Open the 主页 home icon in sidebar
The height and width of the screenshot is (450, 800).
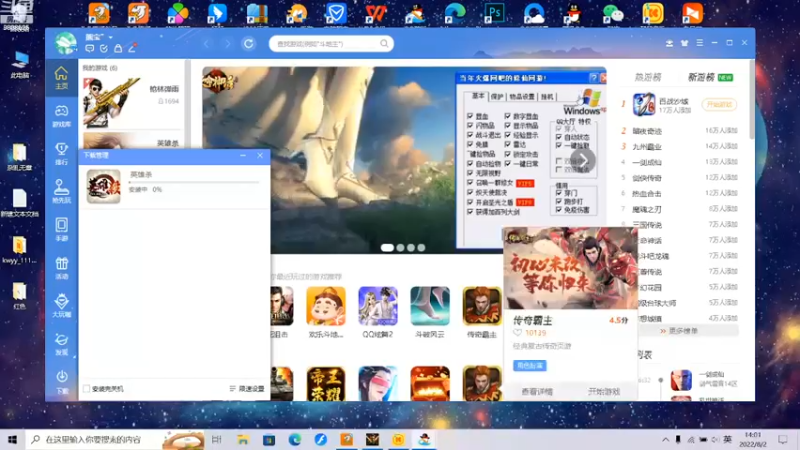click(x=61, y=78)
